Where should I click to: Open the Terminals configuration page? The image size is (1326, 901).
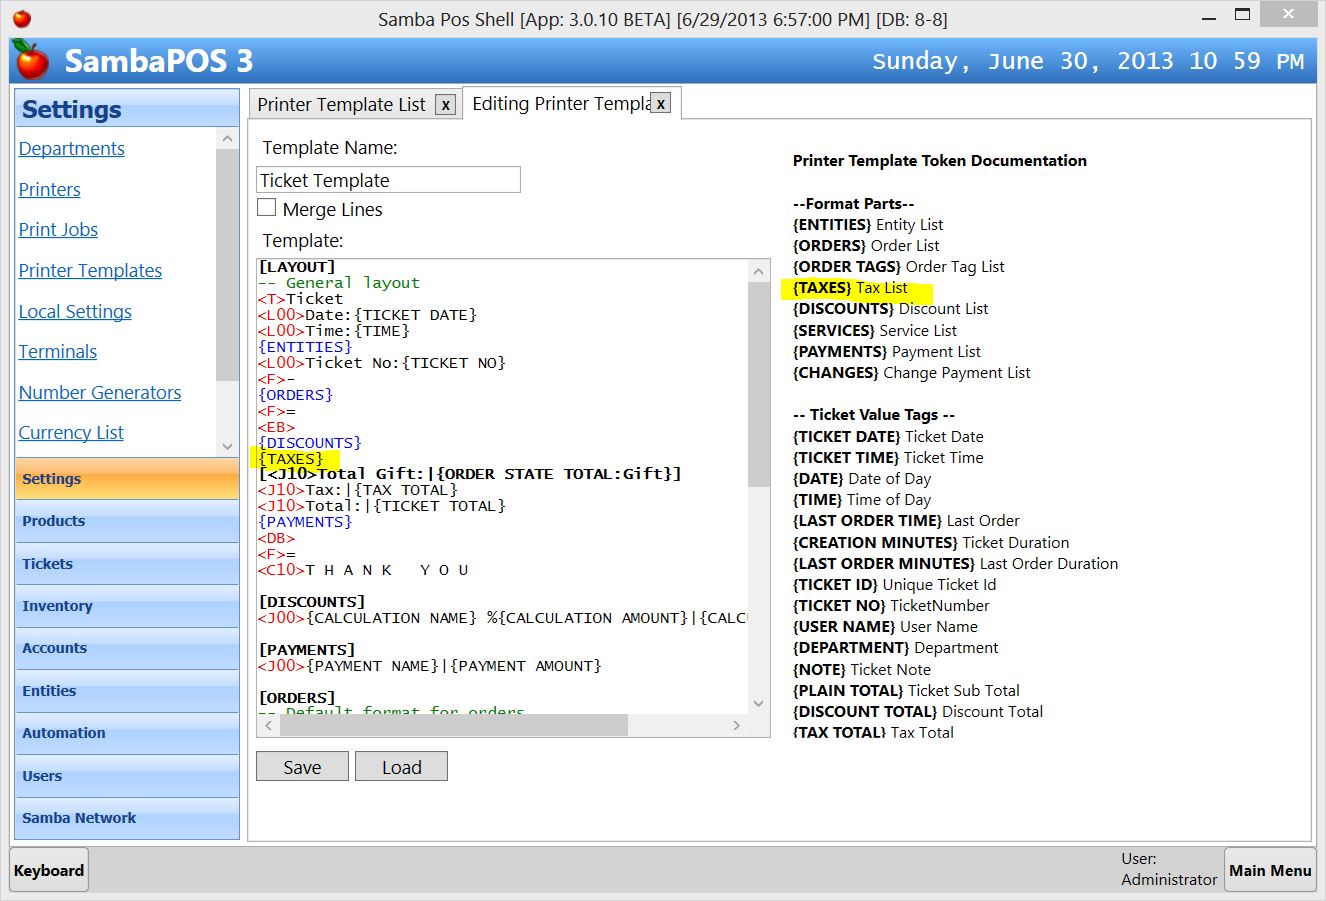tap(57, 351)
